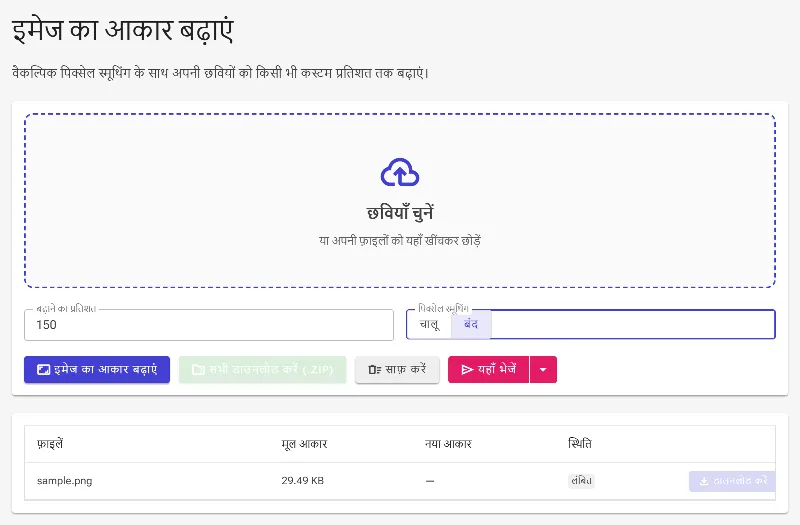The image size is (800, 525).
Task: Click the subtitle description under the heading
Action: tap(220, 73)
